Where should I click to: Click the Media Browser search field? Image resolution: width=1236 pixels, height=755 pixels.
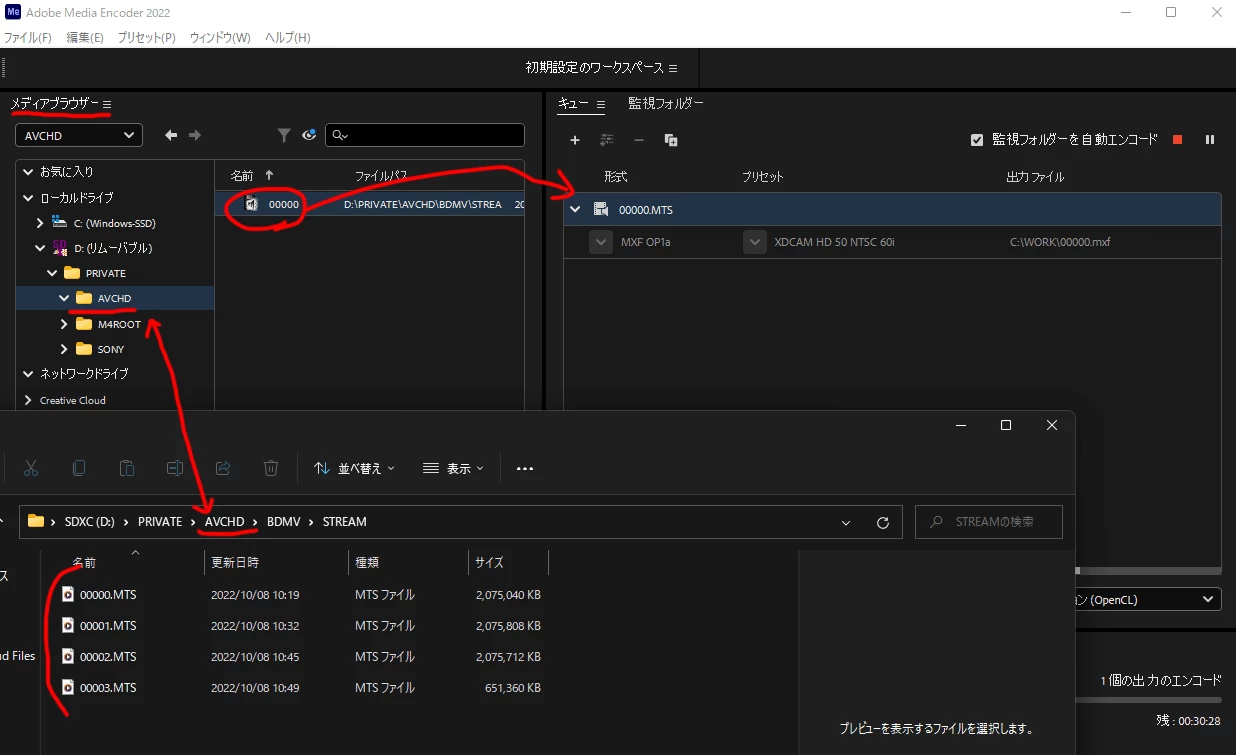pos(425,135)
